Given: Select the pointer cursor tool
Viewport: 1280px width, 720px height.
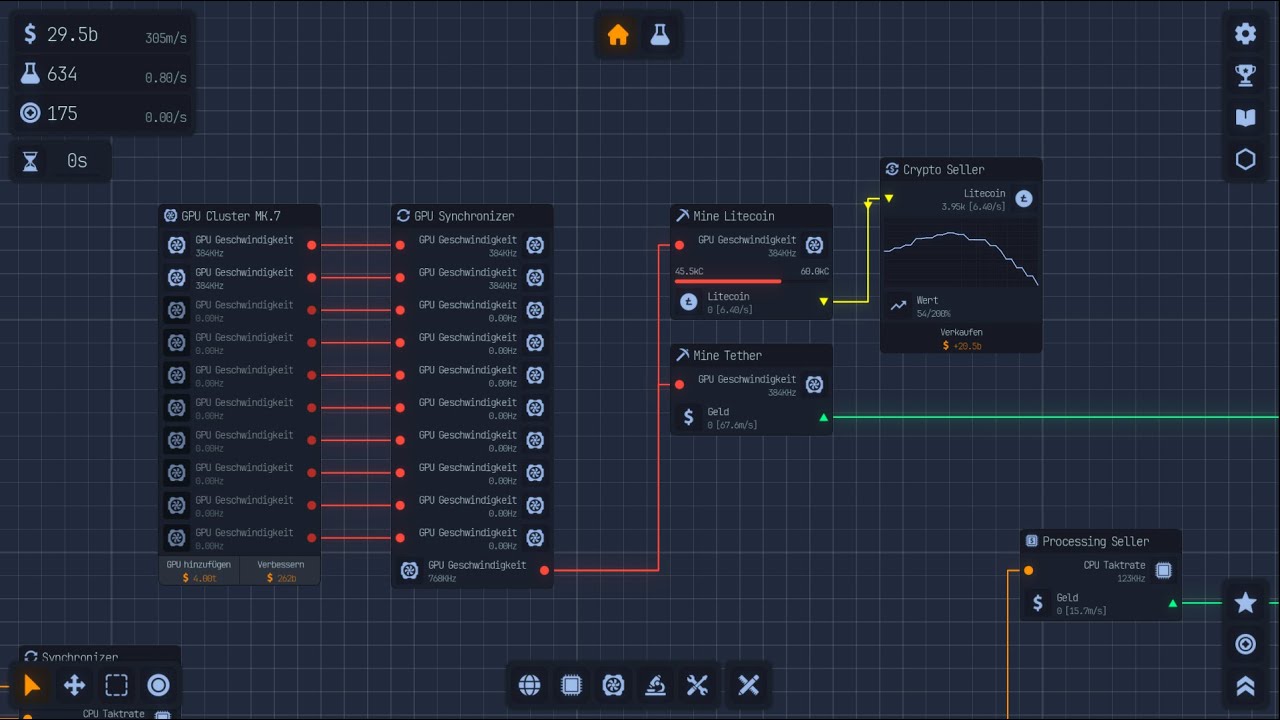Looking at the screenshot, I should pyautogui.click(x=32, y=685).
